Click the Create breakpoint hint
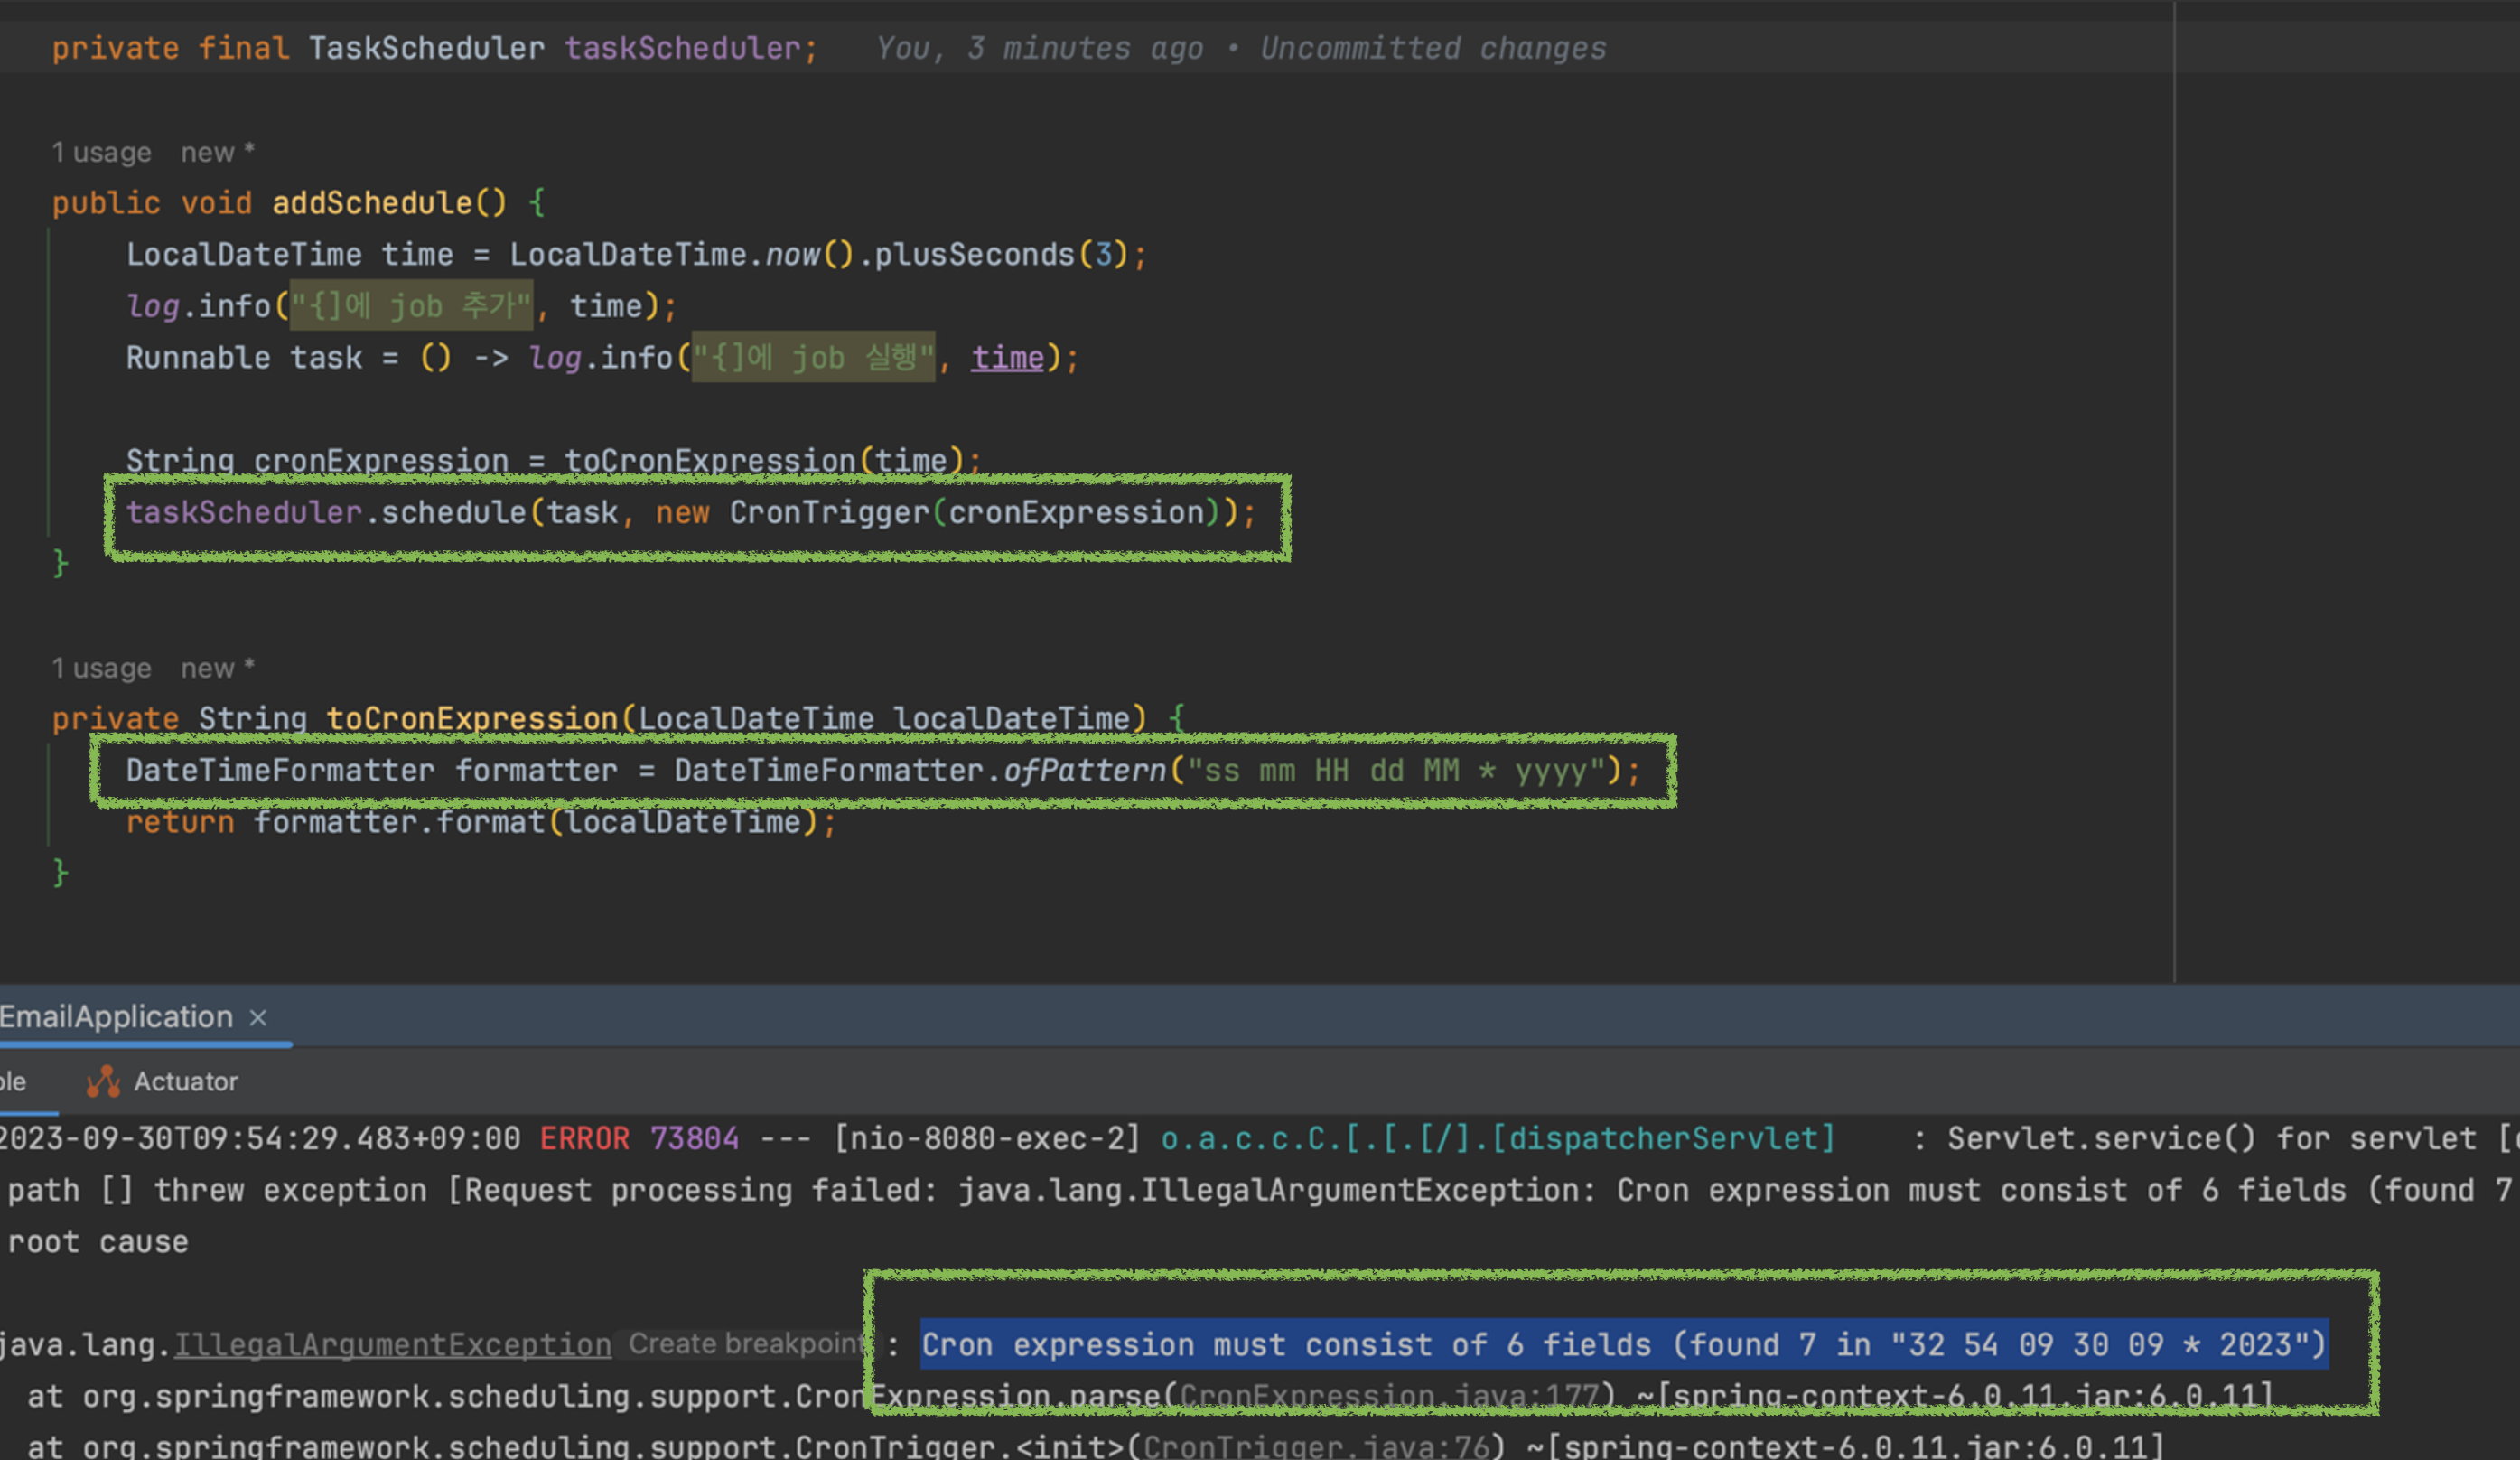The width and height of the screenshot is (2520, 1460). click(745, 1344)
